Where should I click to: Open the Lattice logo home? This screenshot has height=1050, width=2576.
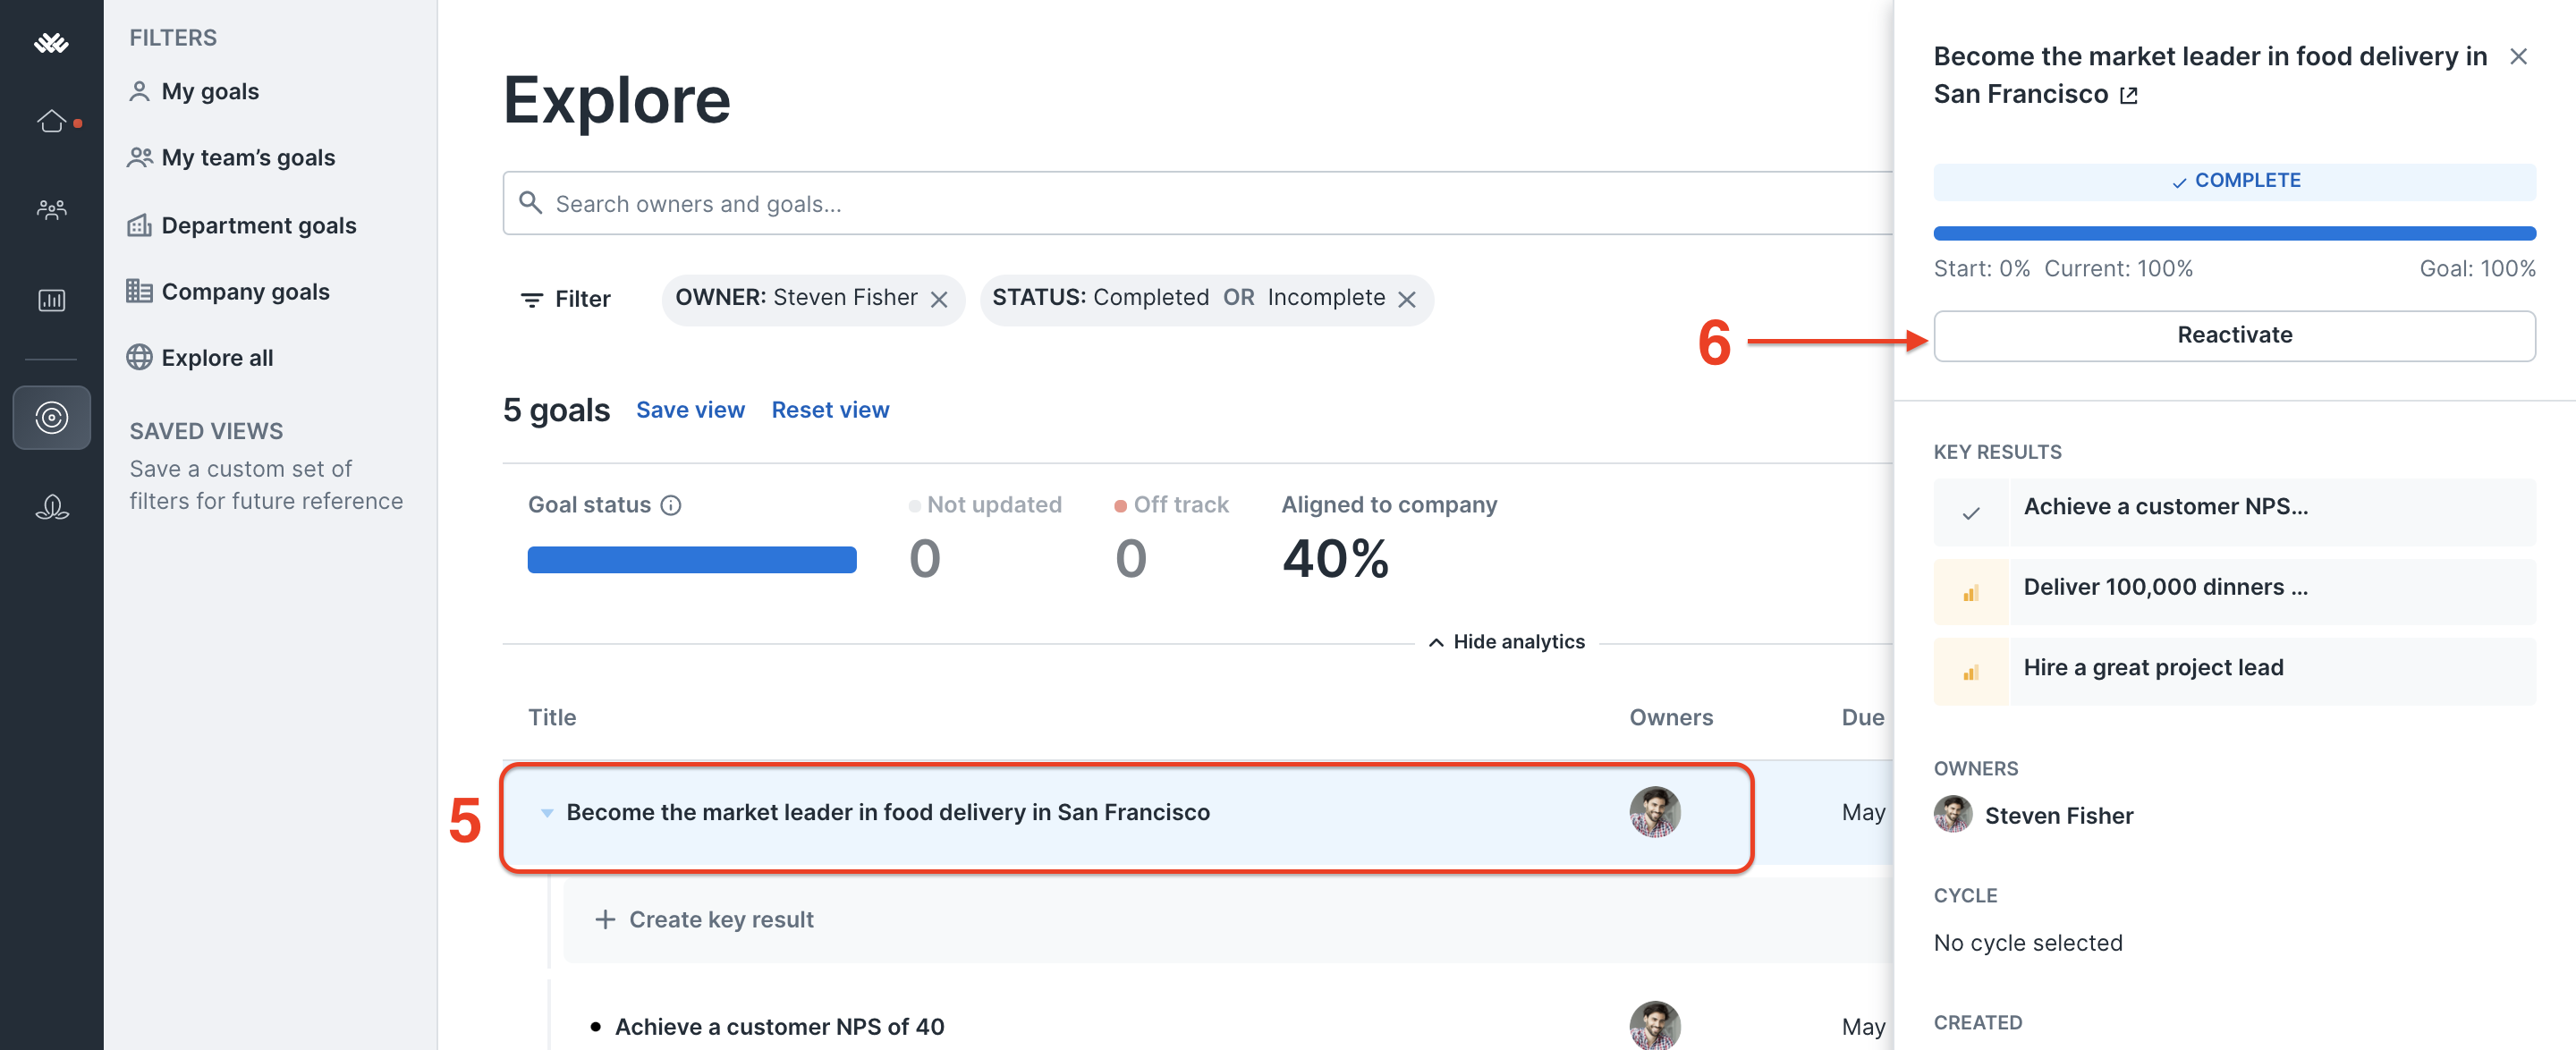point(51,43)
